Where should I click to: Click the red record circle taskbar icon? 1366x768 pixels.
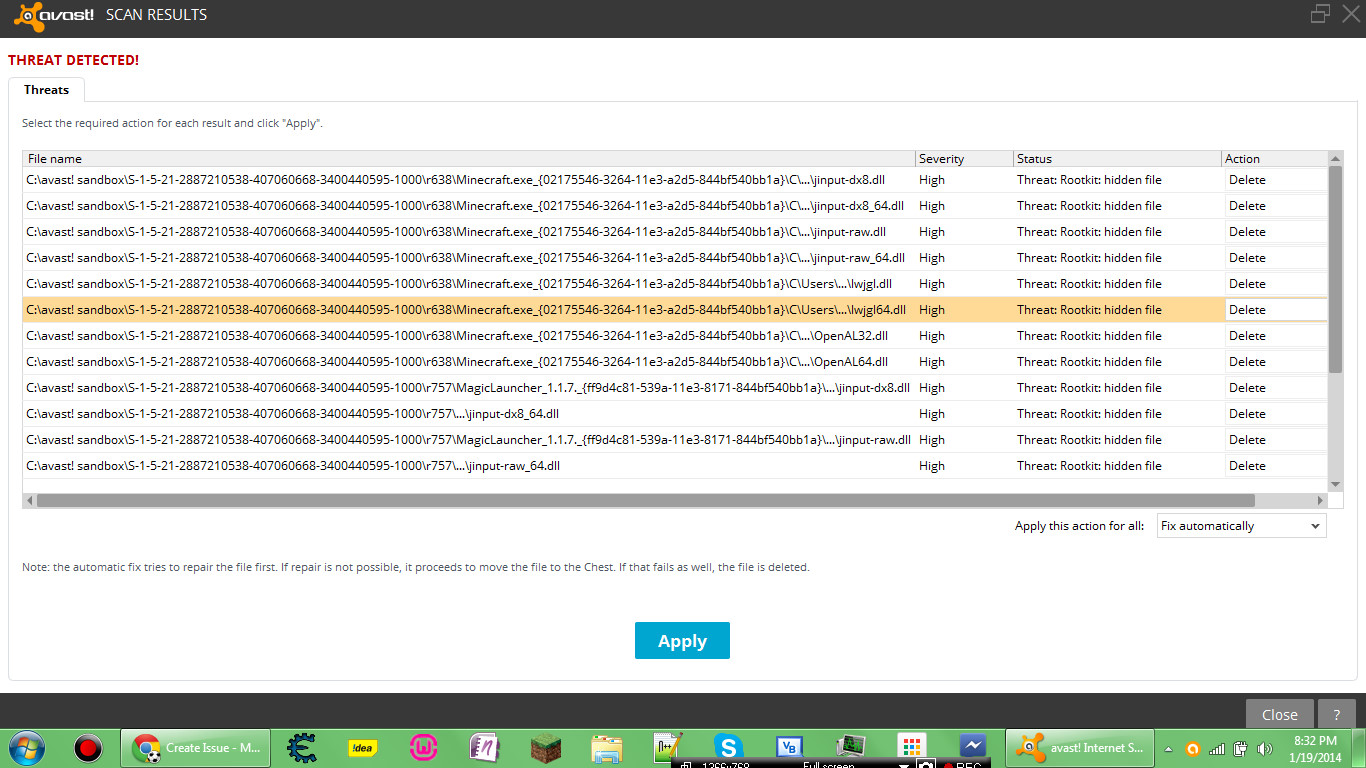[88, 747]
